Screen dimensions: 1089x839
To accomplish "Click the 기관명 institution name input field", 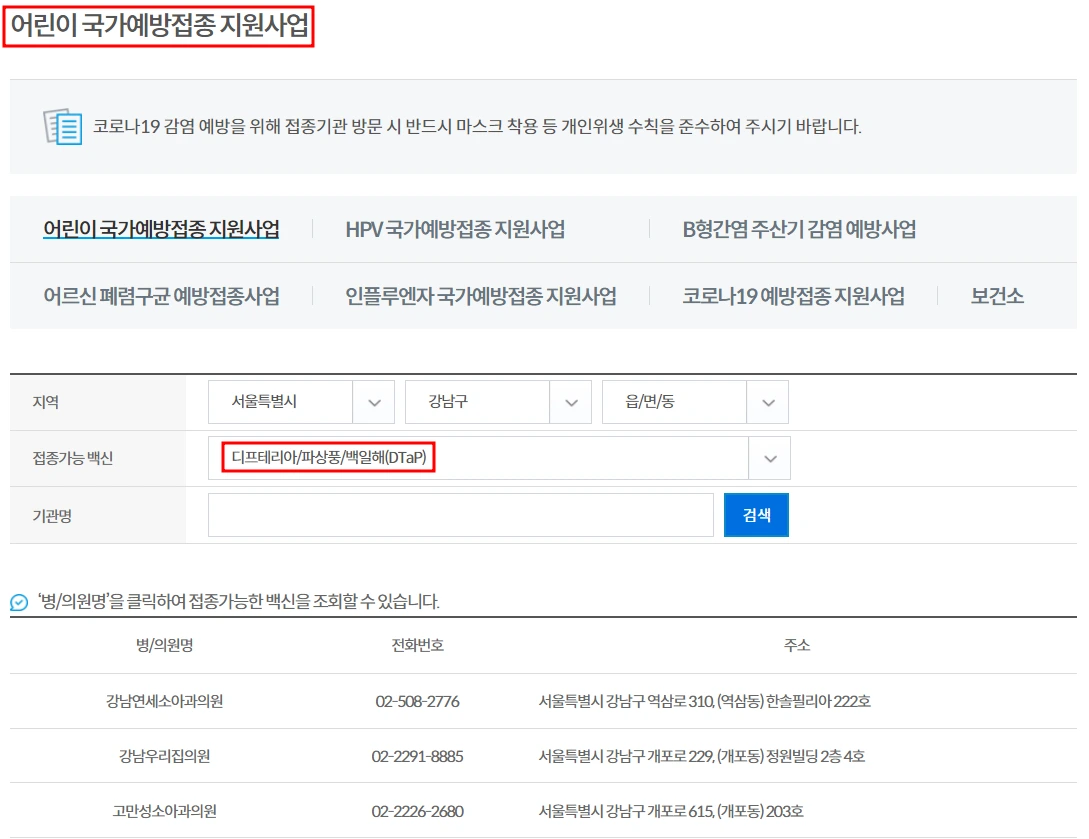I will [460, 514].
